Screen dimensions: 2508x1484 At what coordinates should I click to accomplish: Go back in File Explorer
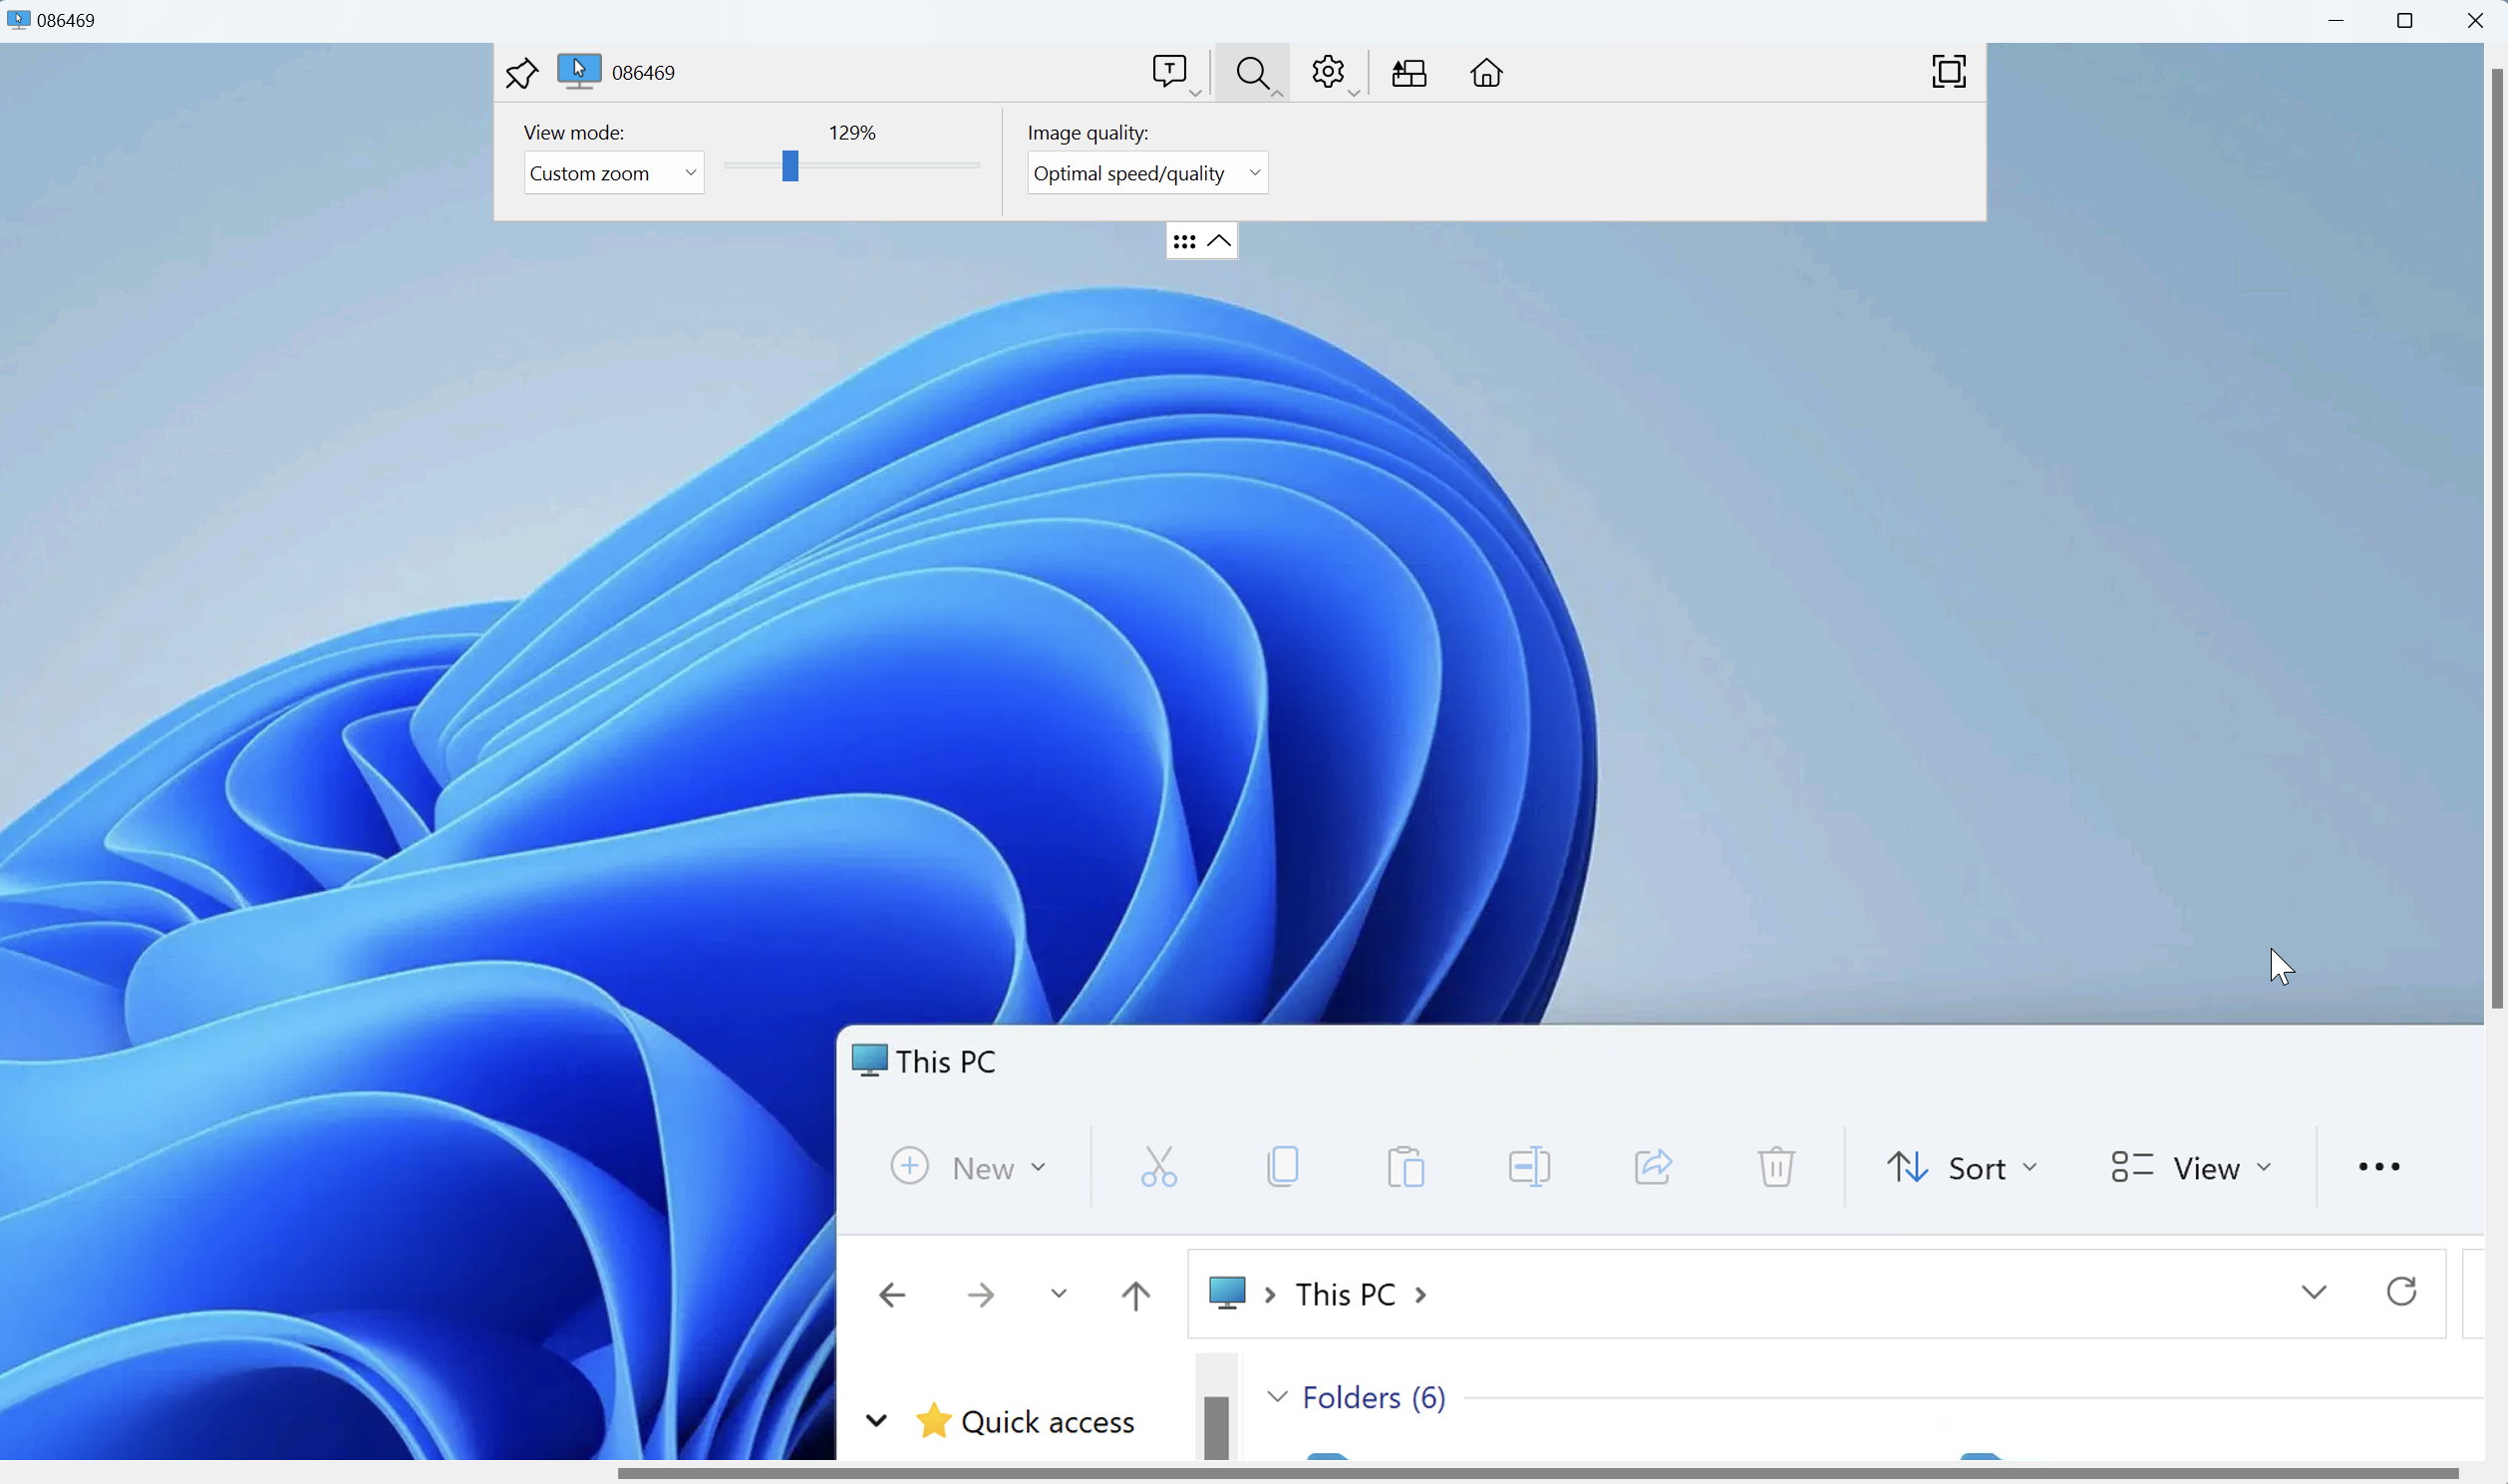[892, 1295]
